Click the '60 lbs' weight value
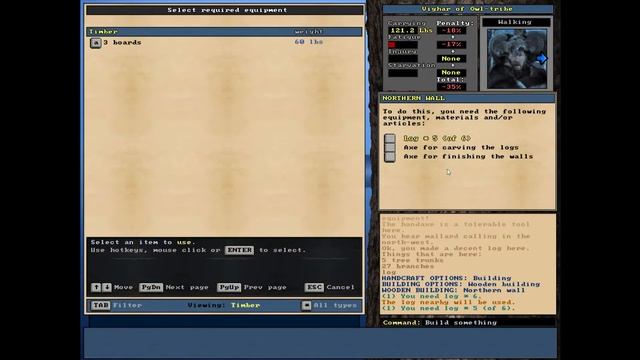The width and height of the screenshot is (640, 360). click(309, 42)
